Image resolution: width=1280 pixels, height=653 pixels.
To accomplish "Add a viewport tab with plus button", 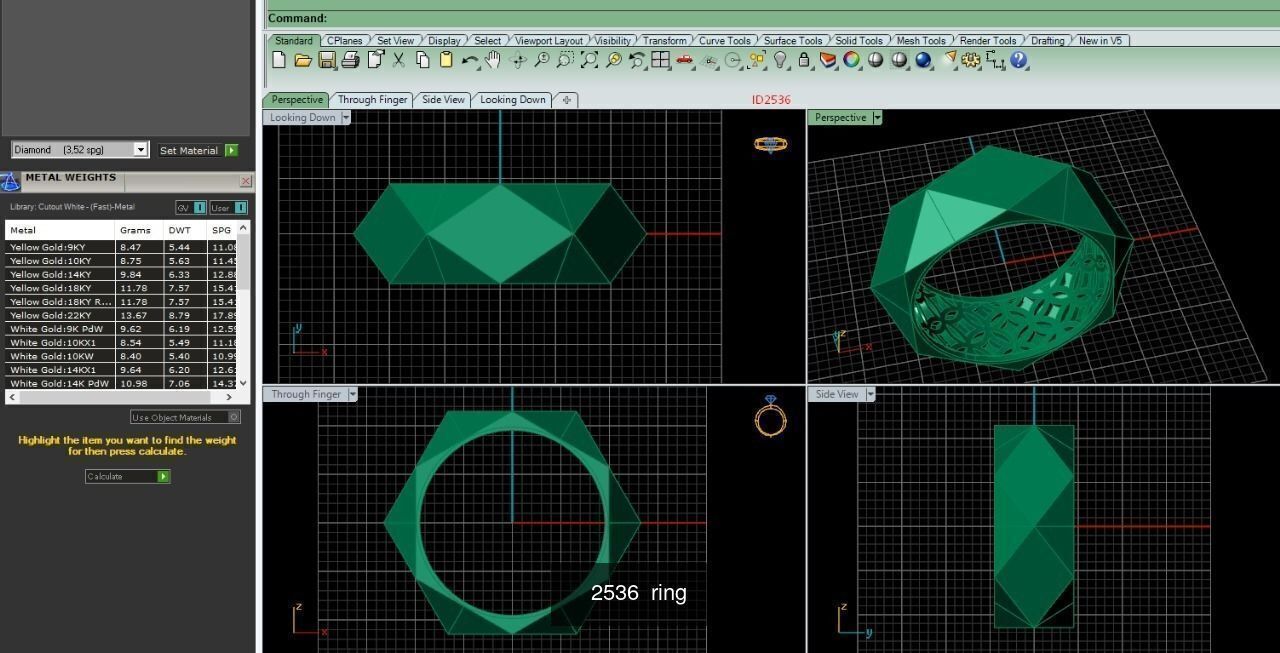I will (x=567, y=100).
